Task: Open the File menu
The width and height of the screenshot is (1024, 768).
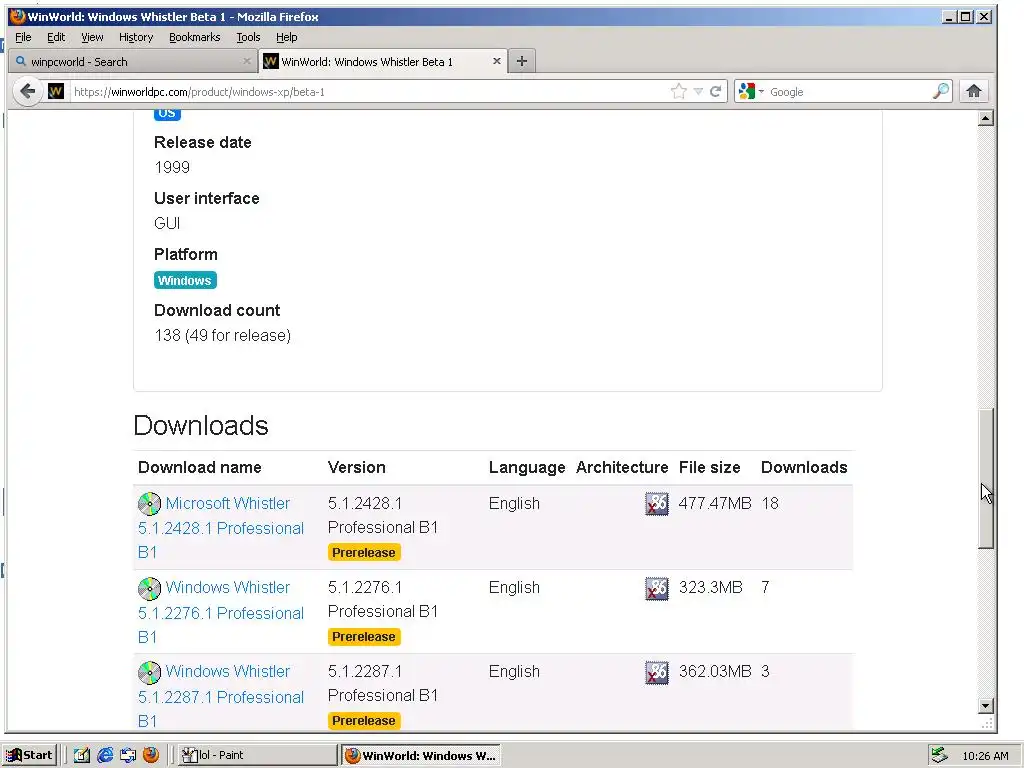Action: pyautogui.click(x=23, y=37)
